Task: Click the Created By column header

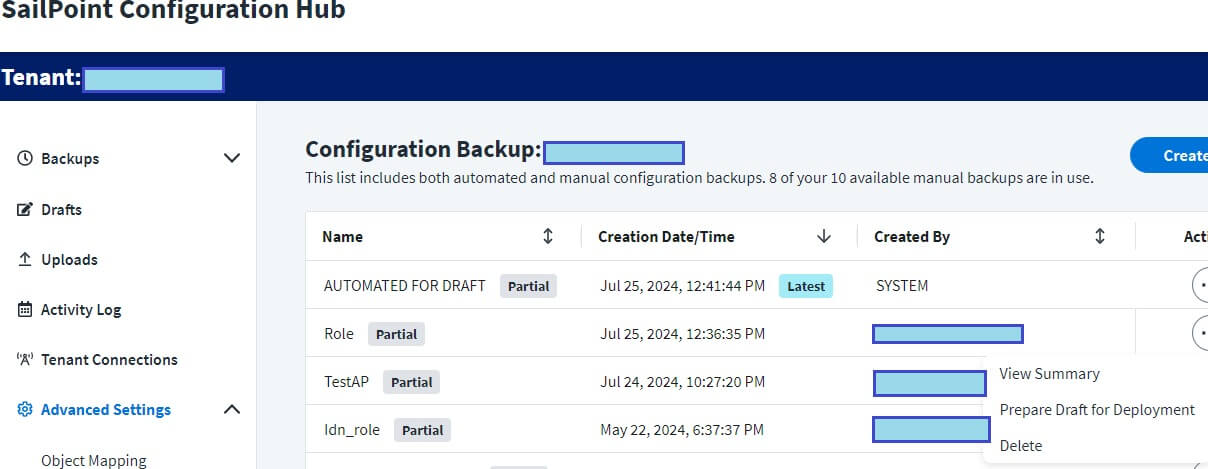Action: coord(912,237)
